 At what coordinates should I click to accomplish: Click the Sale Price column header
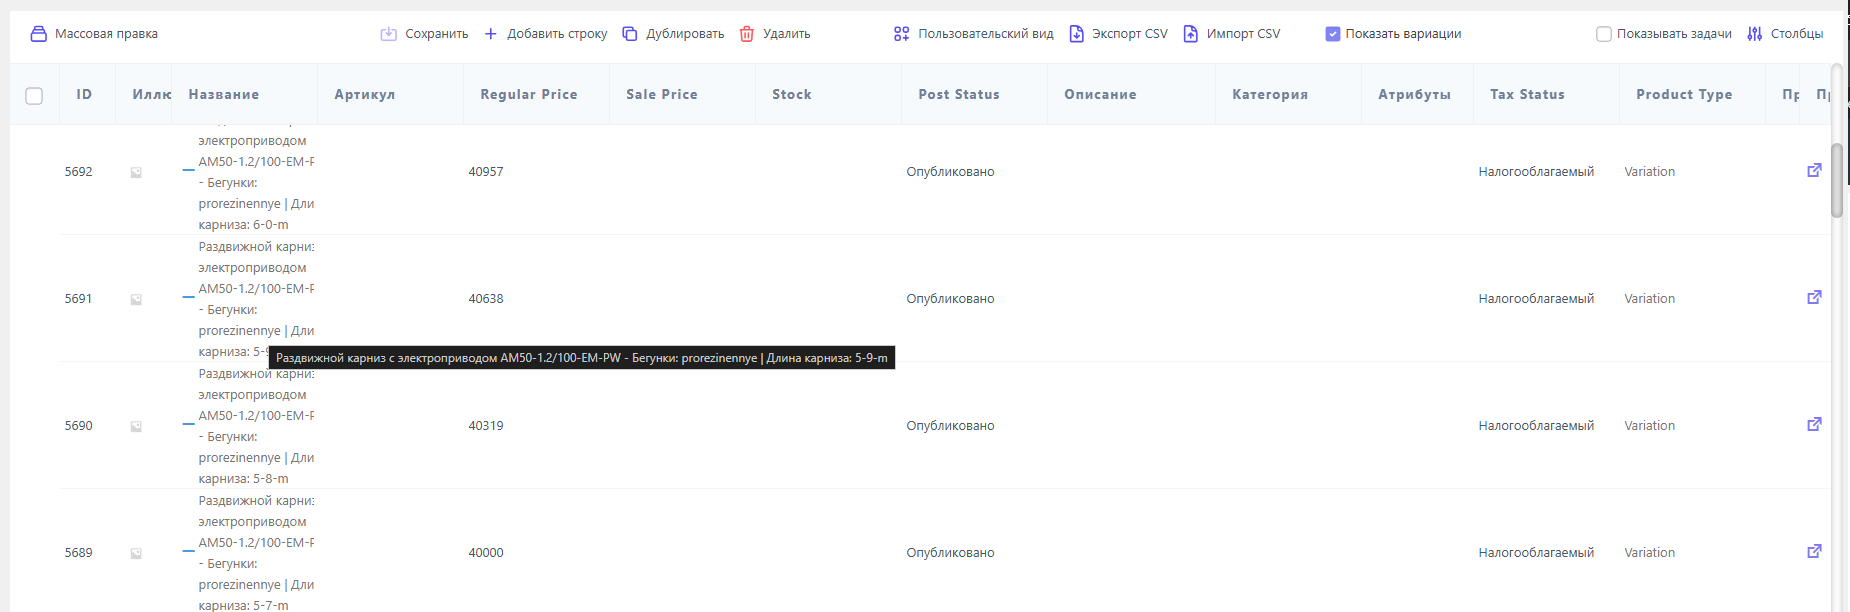(662, 94)
